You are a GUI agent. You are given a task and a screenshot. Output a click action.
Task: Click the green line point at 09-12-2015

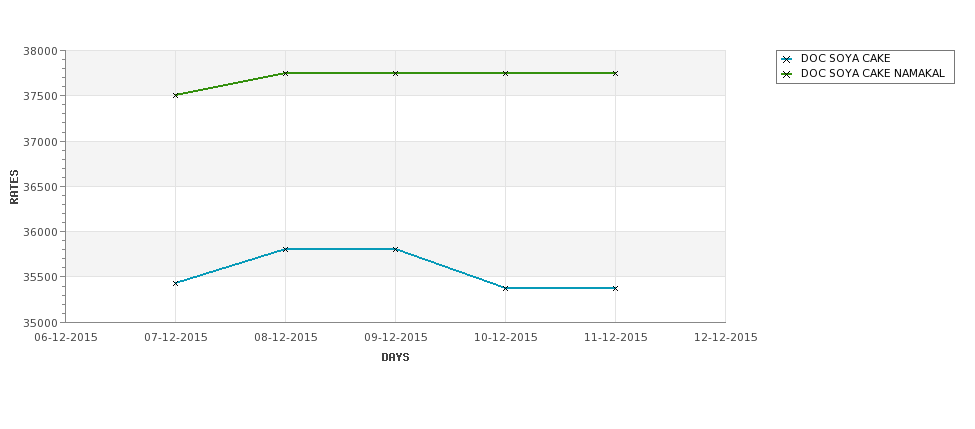(395, 73)
